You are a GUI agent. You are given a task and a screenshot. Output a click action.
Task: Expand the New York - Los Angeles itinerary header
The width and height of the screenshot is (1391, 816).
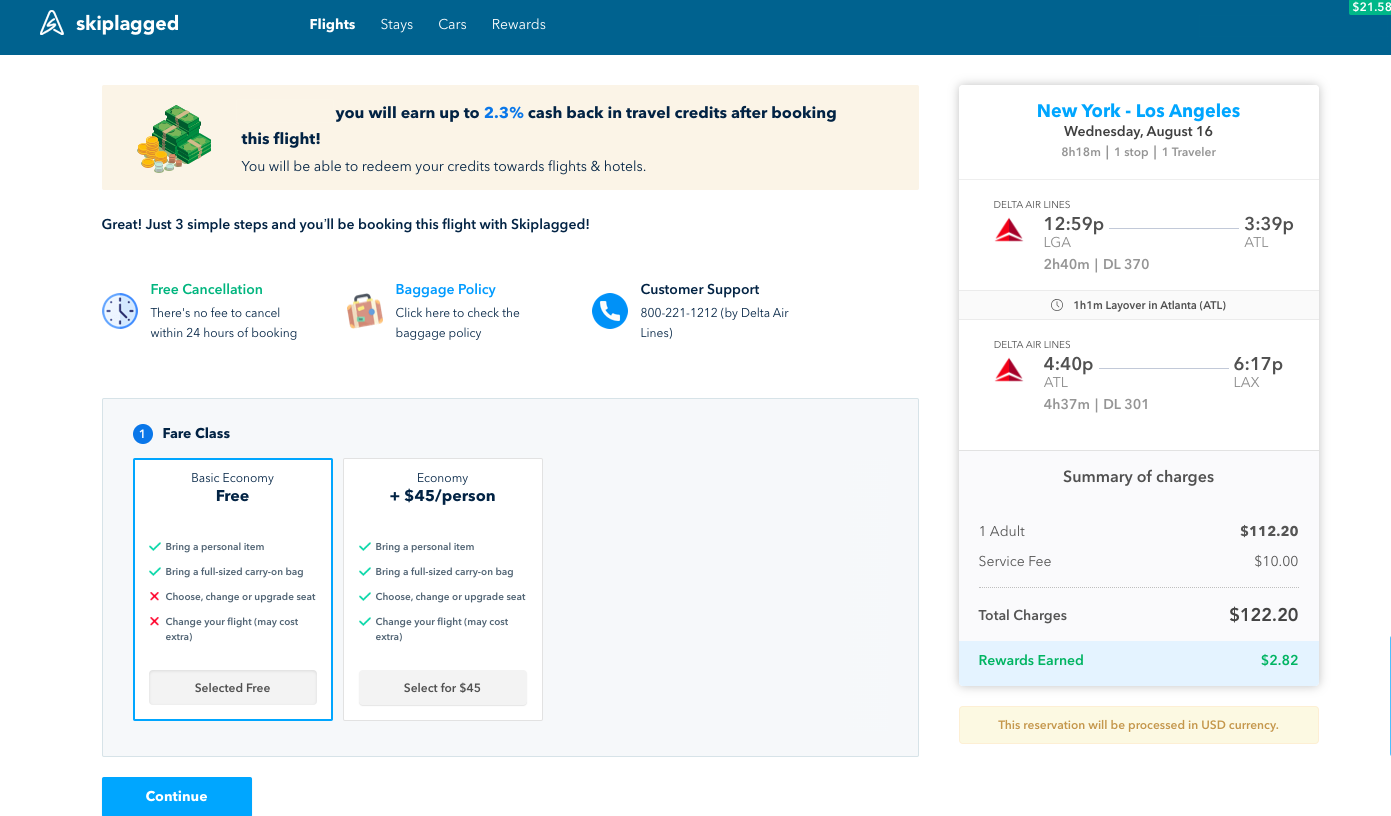(1138, 110)
